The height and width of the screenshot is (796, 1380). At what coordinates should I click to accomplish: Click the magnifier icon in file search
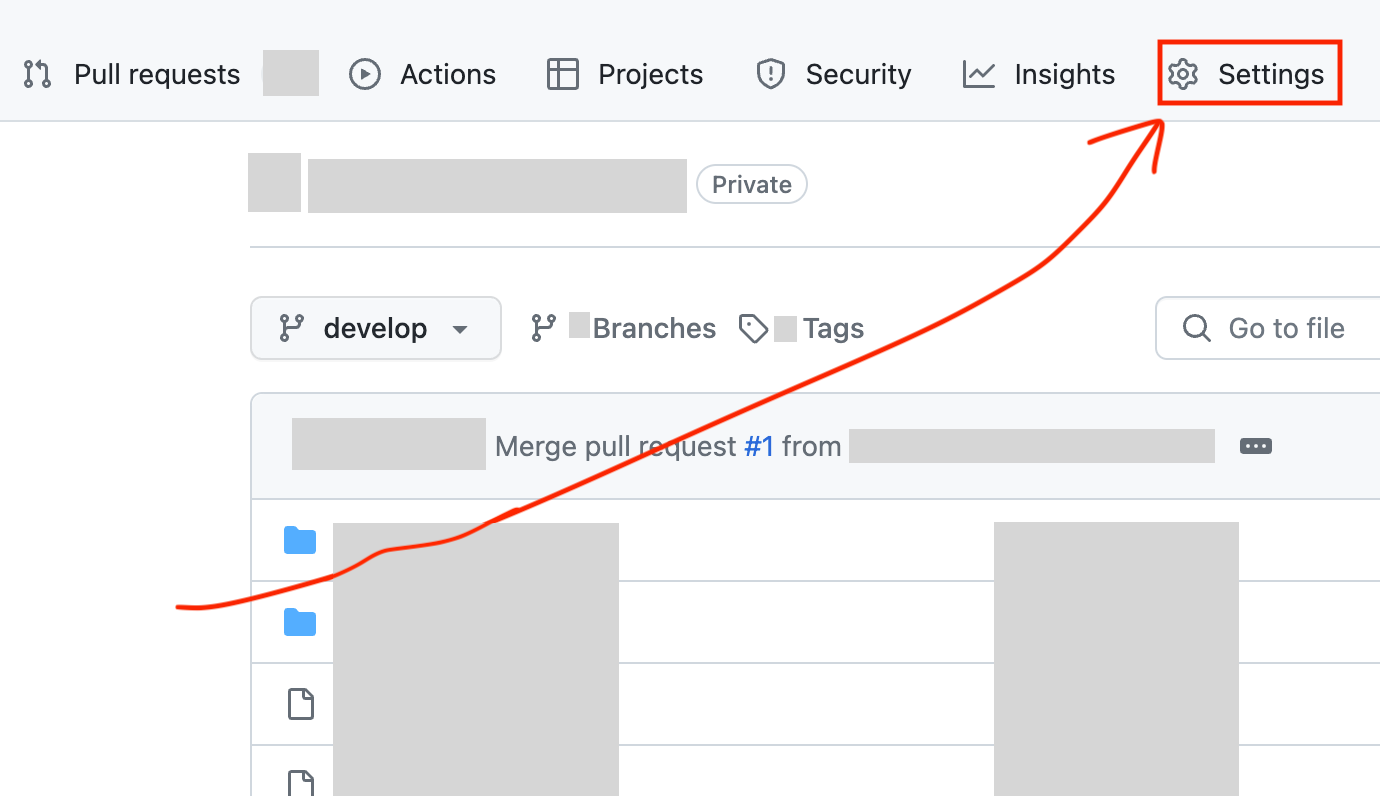[x=1196, y=328]
